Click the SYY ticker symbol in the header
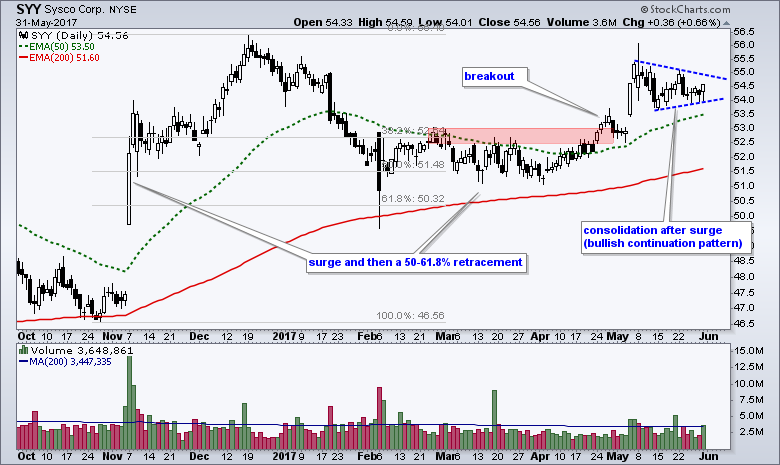 point(29,9)
